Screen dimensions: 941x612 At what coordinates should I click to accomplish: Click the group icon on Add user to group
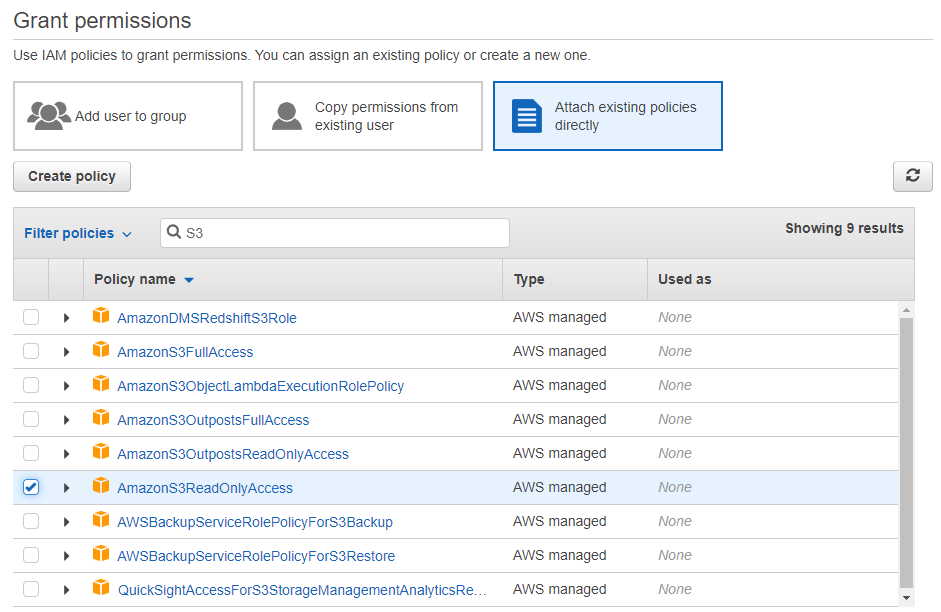click(x=49, y=116)
